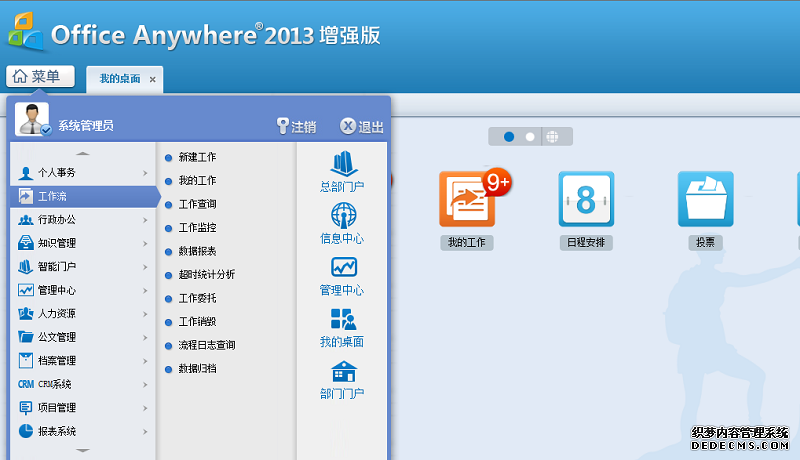
Task: Click the Office Anywhere logo
Action: pos(26,32)
